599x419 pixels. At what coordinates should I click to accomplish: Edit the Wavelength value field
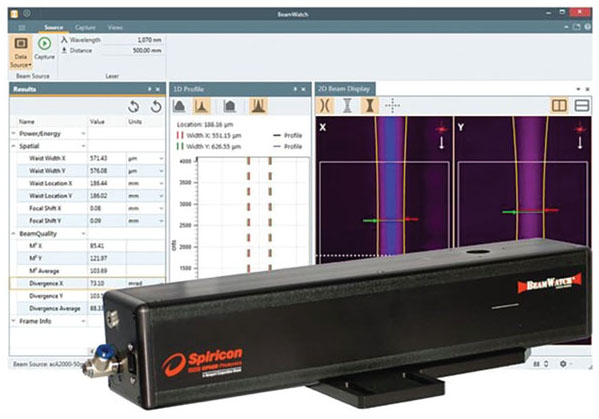[x=131, y=40]
